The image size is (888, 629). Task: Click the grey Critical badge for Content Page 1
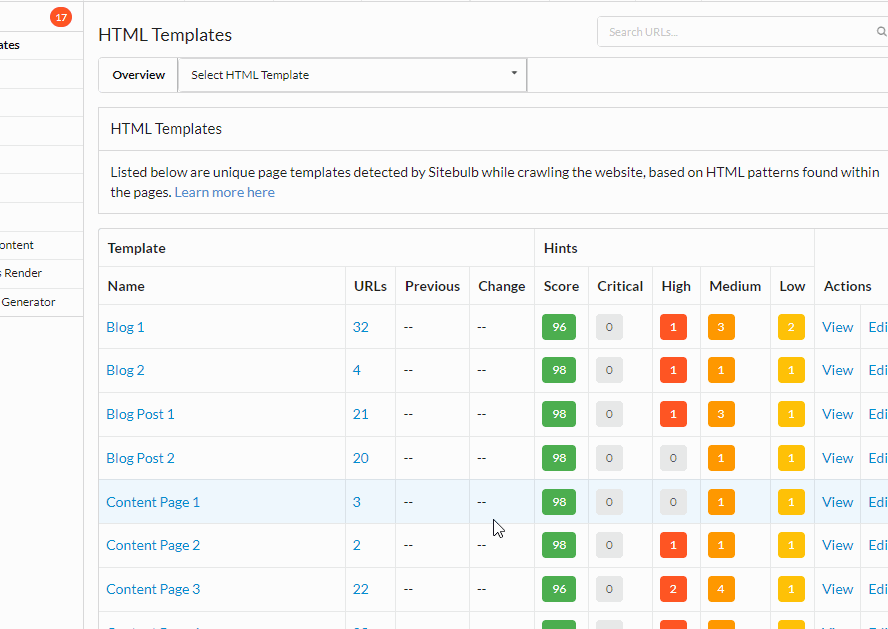(609, 502)
